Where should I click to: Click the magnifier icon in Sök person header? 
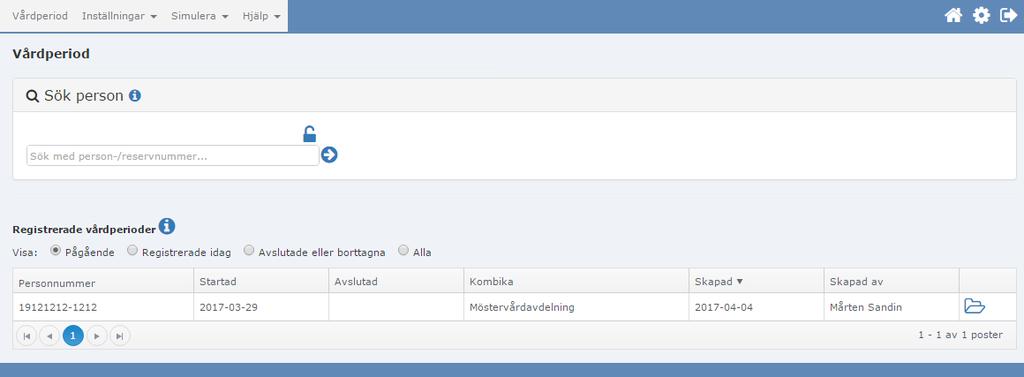point(32,96)
